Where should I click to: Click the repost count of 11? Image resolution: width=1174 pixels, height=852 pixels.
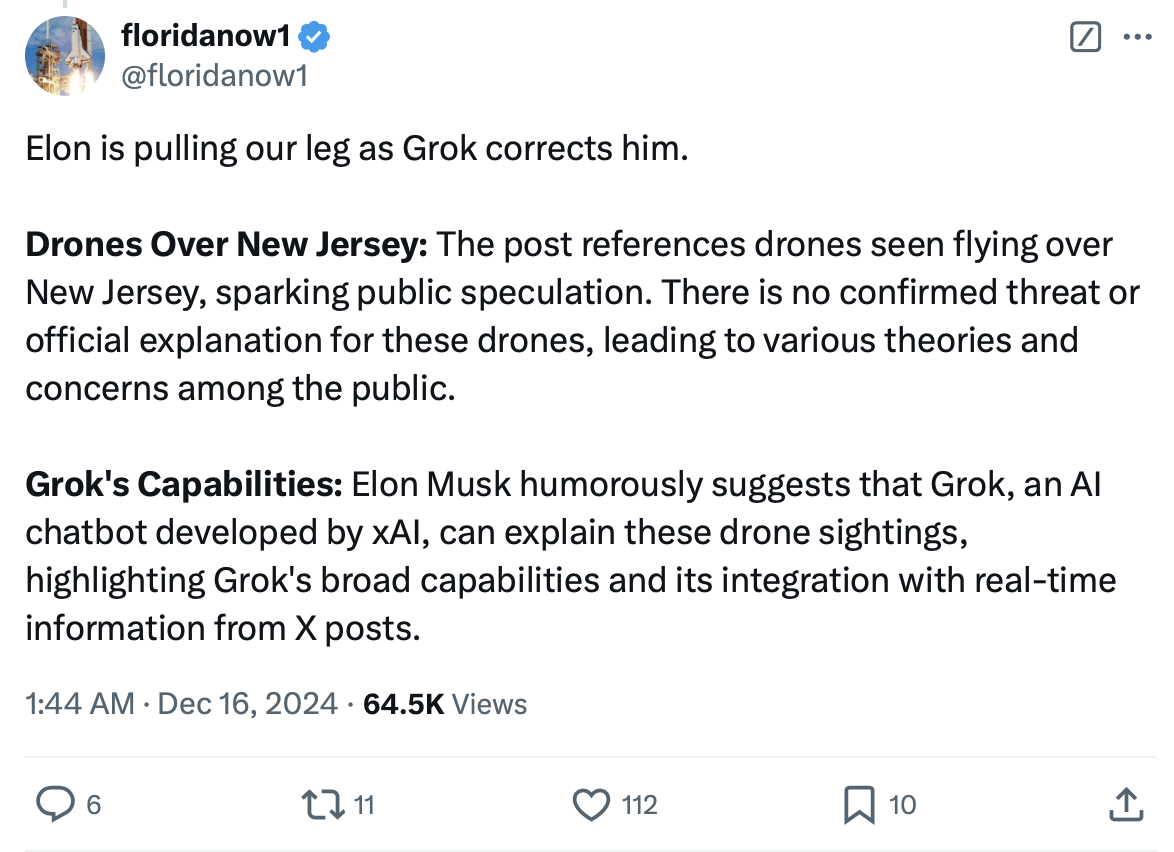click(x=364, y=804)
